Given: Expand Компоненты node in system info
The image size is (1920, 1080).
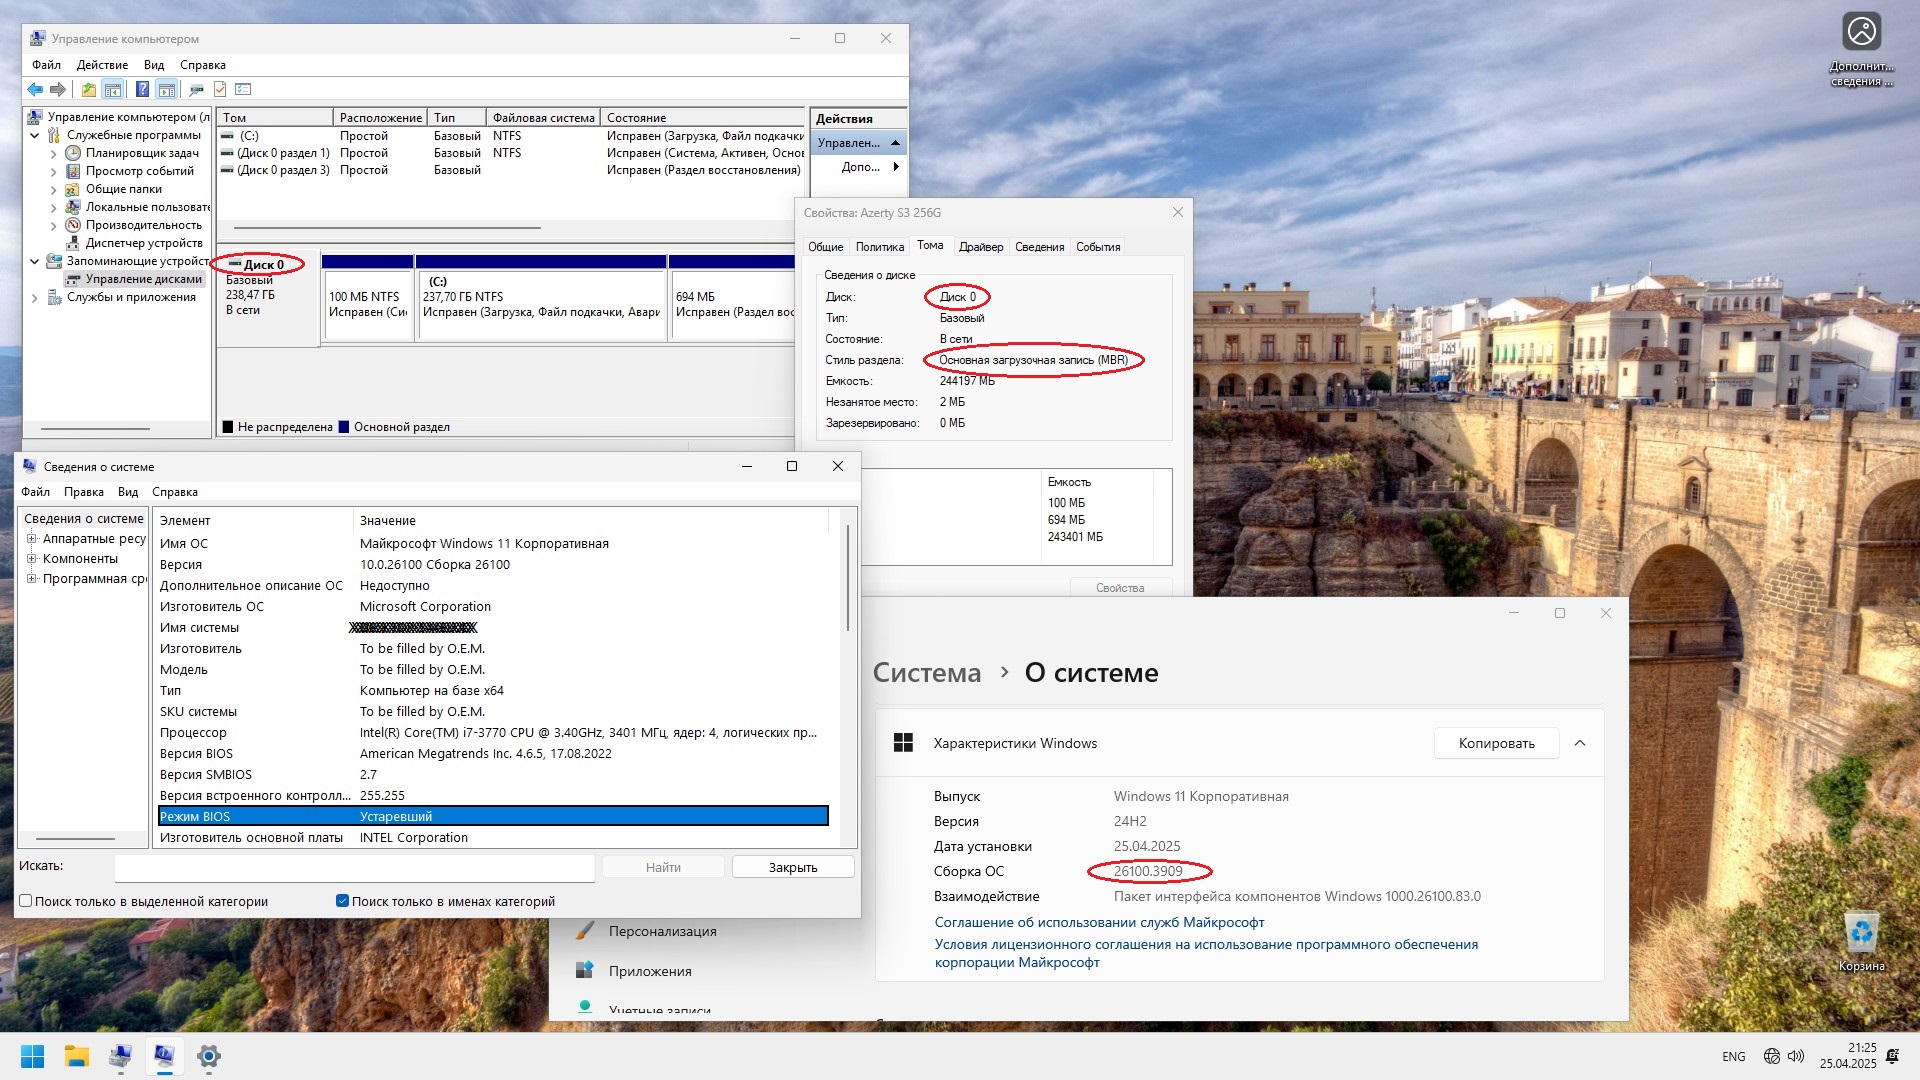Looking at the screenshot, I should 31,559.
